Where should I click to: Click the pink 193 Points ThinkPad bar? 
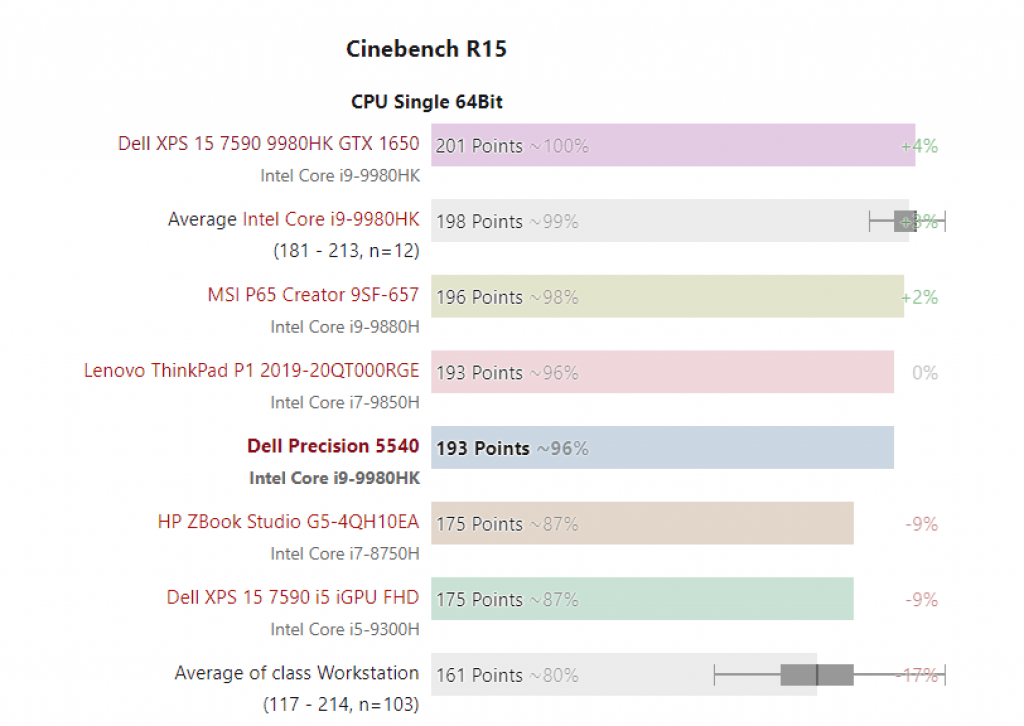(662, 372)
